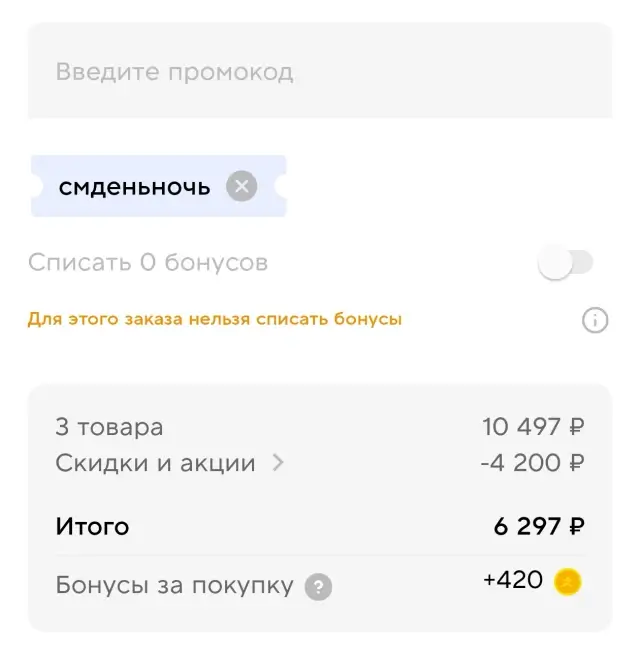Viewport: 640px width, 650px height.
Task: Click the 3 товара label
Action: coord(109,427)
